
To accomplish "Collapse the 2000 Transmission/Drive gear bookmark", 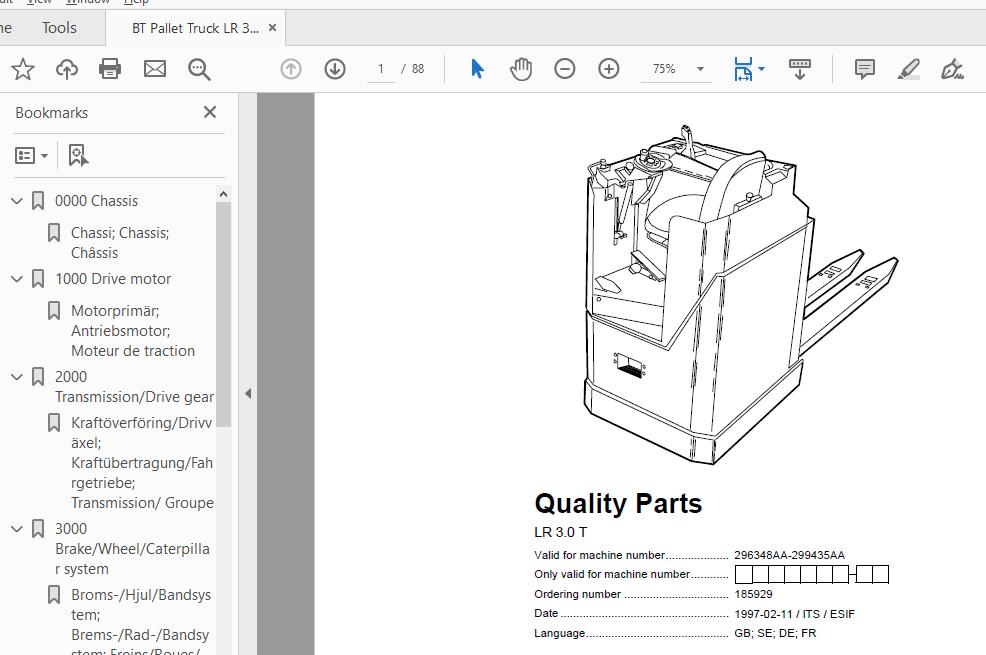I will point(17,377).
